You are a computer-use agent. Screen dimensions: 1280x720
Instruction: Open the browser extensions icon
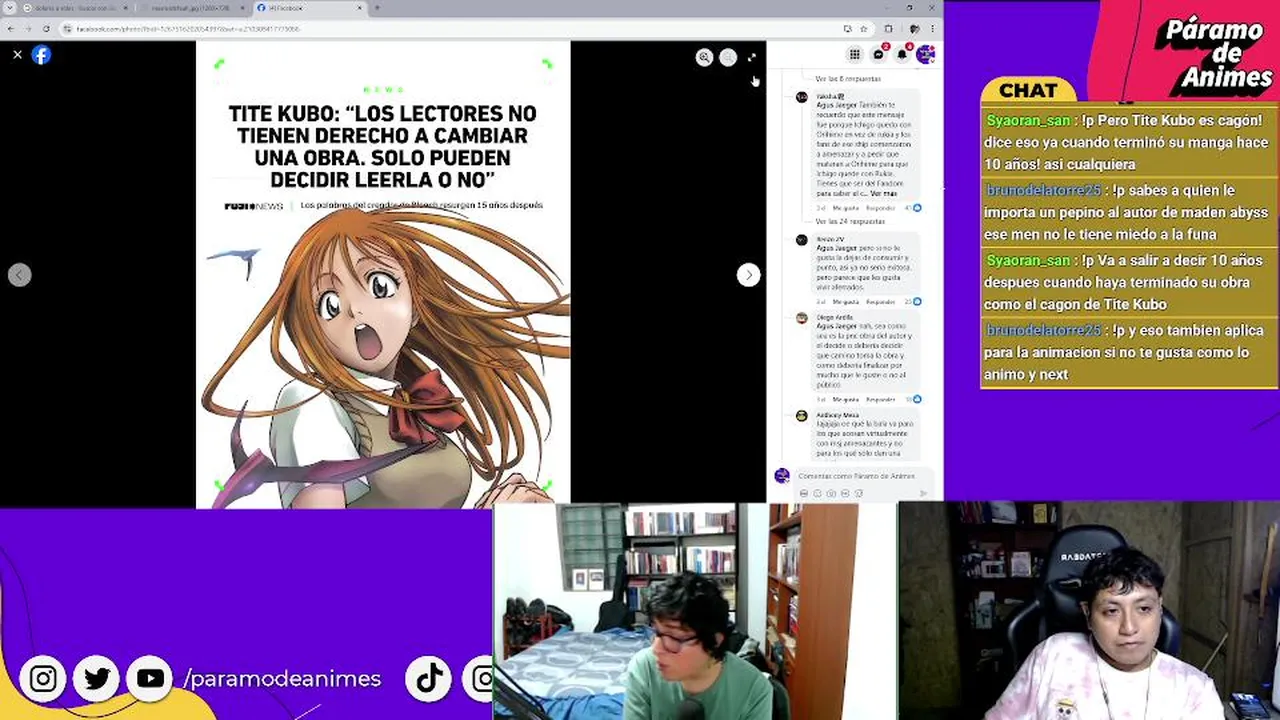[x=888, y=29]
